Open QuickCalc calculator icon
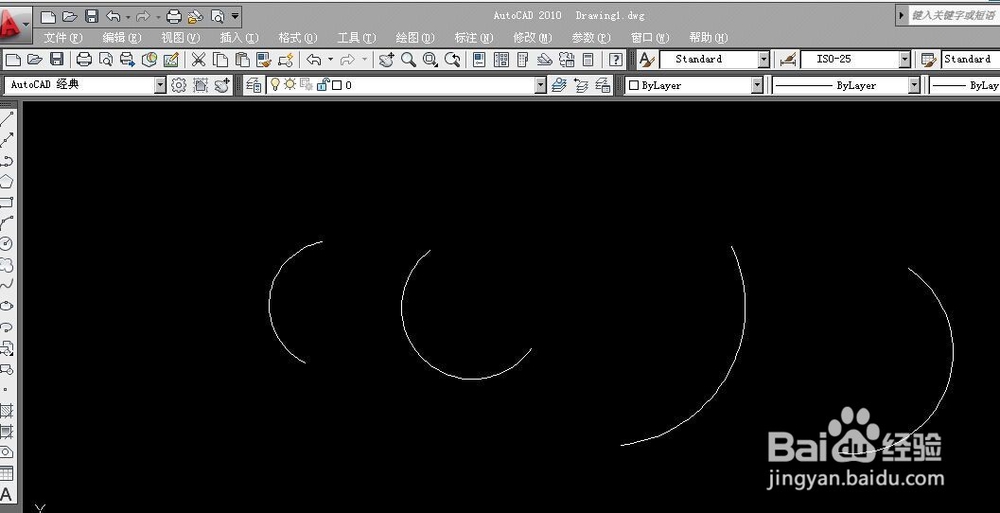This screenshot has width=1000, height=513. click(x=589, y=60)
